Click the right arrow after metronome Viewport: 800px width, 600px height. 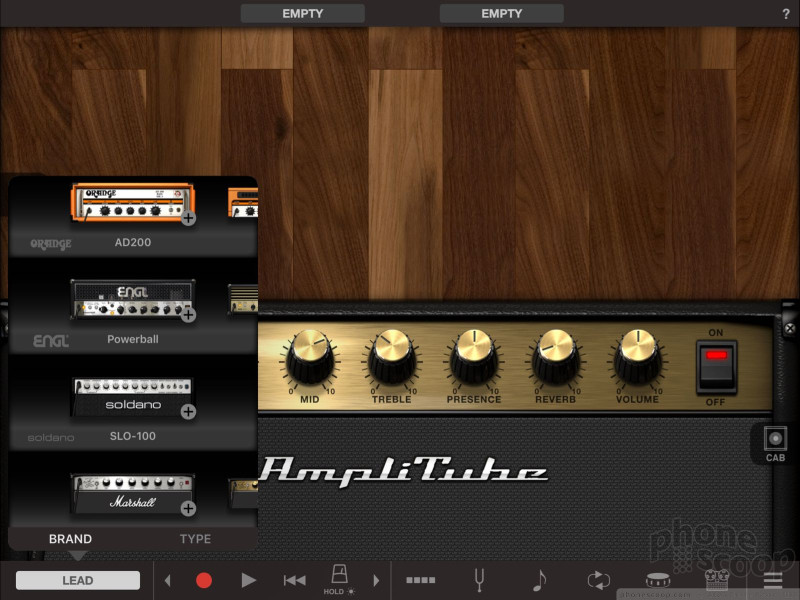point(377,580)
